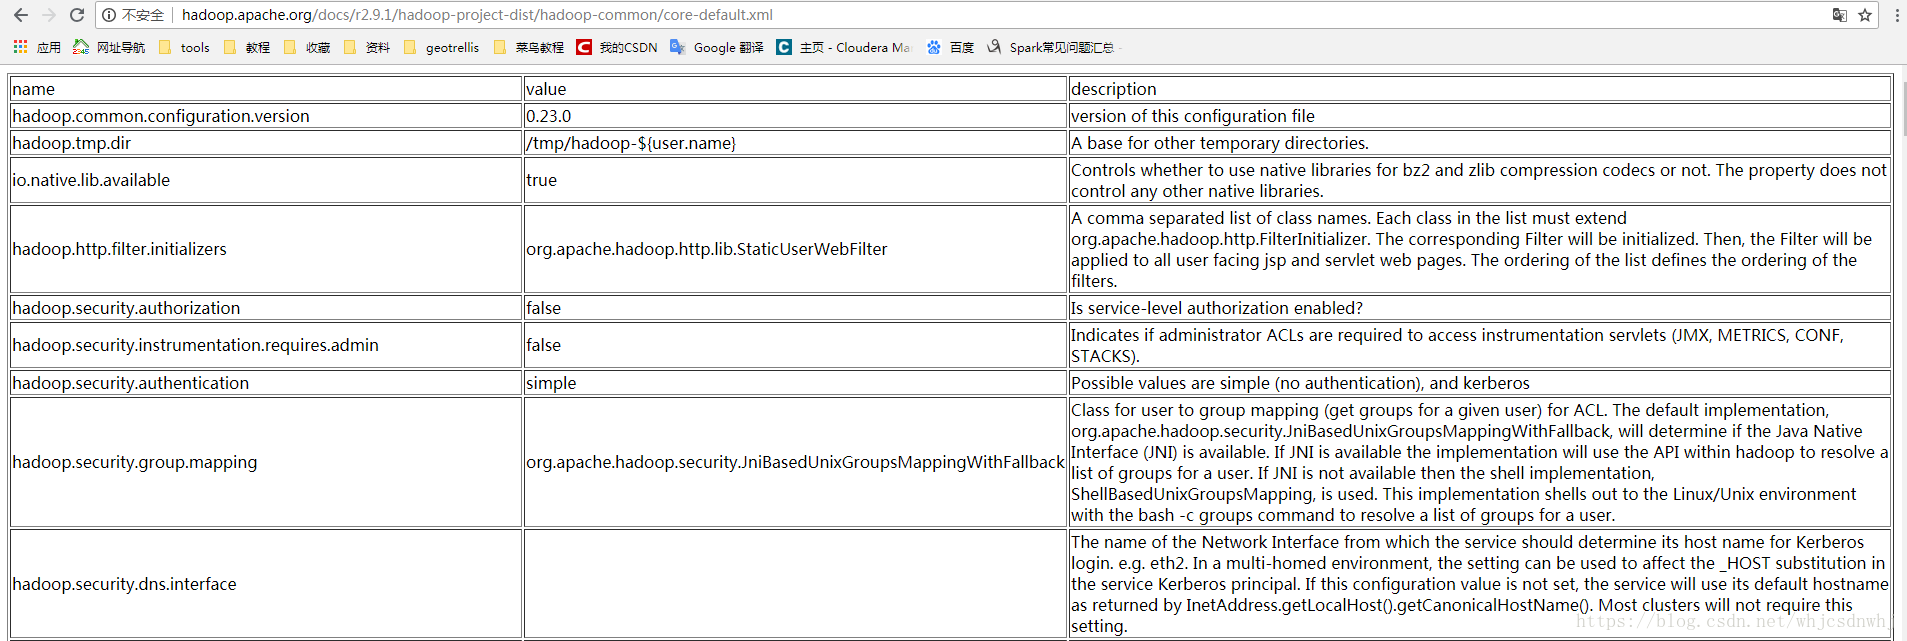Open the 教程 bookmark folder
The image size is (1907, 641).
[247, 47]
